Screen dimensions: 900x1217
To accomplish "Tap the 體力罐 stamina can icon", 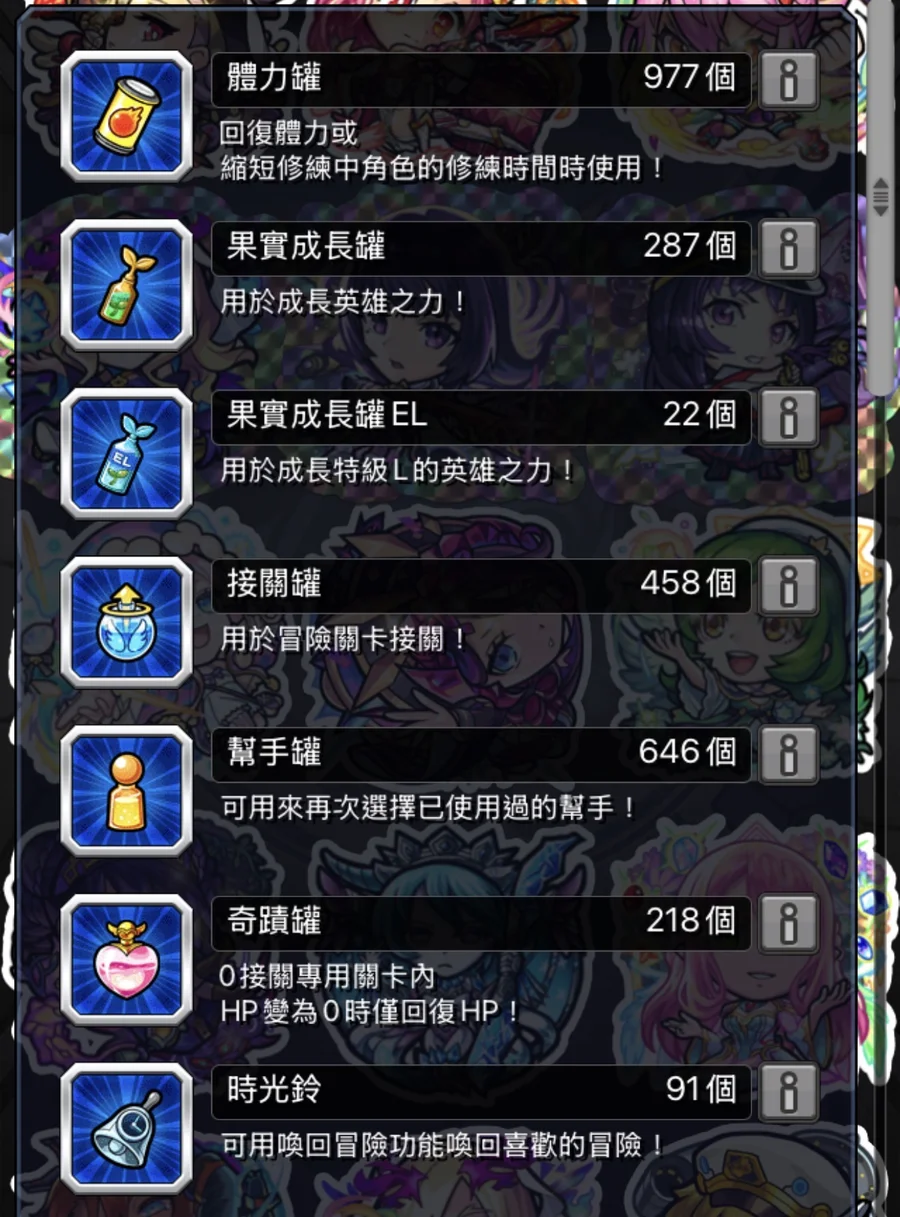I will pyautogui.click(x=126, y=116).
